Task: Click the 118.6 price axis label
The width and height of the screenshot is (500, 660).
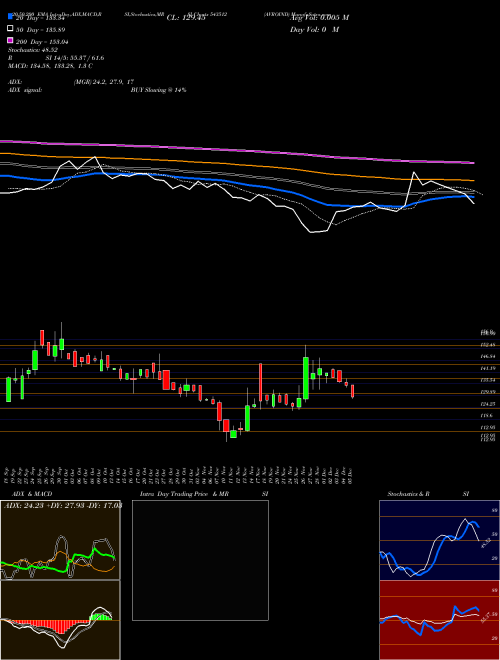Action: pyautogui.click(x=486, y=415)
